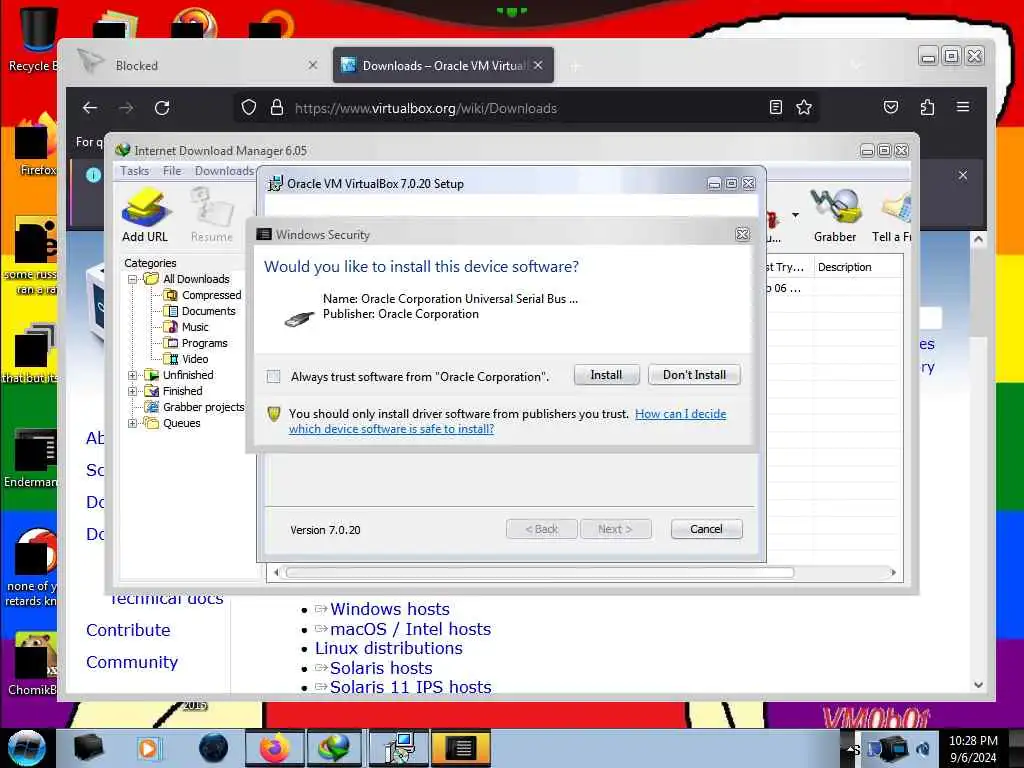Viewport: 1024px width, 768px height.
Task: Switch to the Blocked tab in Firefox
Action: (196, 65)
